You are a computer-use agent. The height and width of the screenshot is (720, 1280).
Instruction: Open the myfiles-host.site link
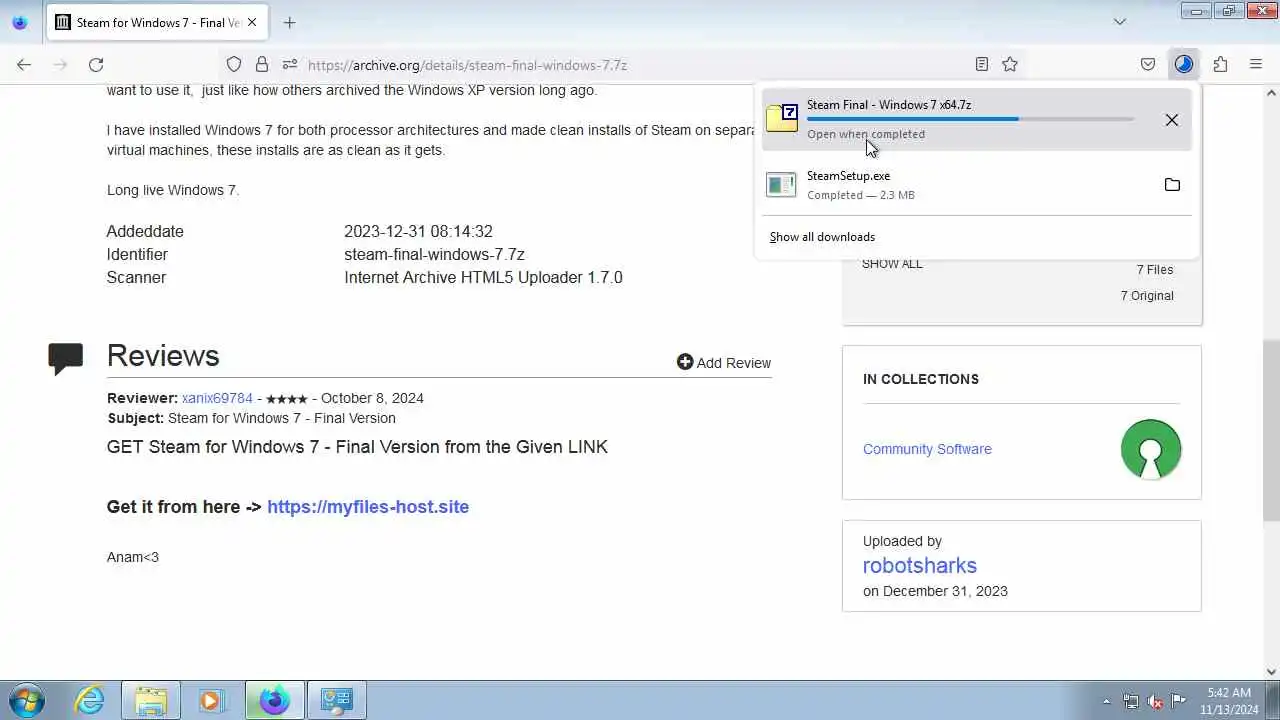(x=368, y=507)
